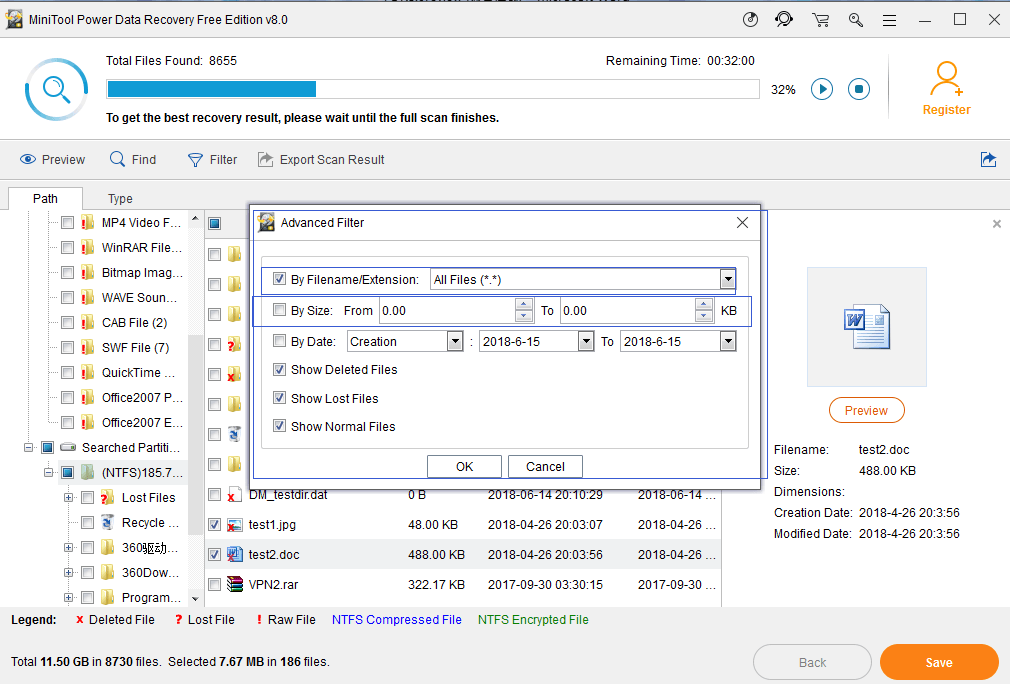
Task: Open the Filter tool
Action: pos(212,160)
